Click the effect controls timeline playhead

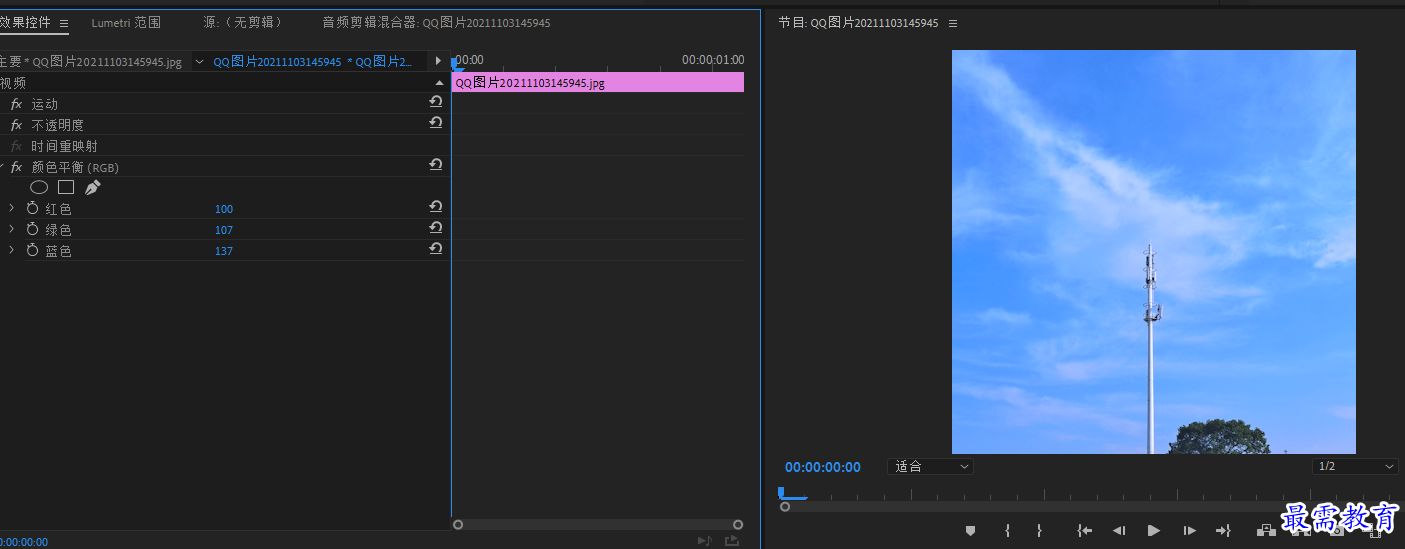point(455,65)
